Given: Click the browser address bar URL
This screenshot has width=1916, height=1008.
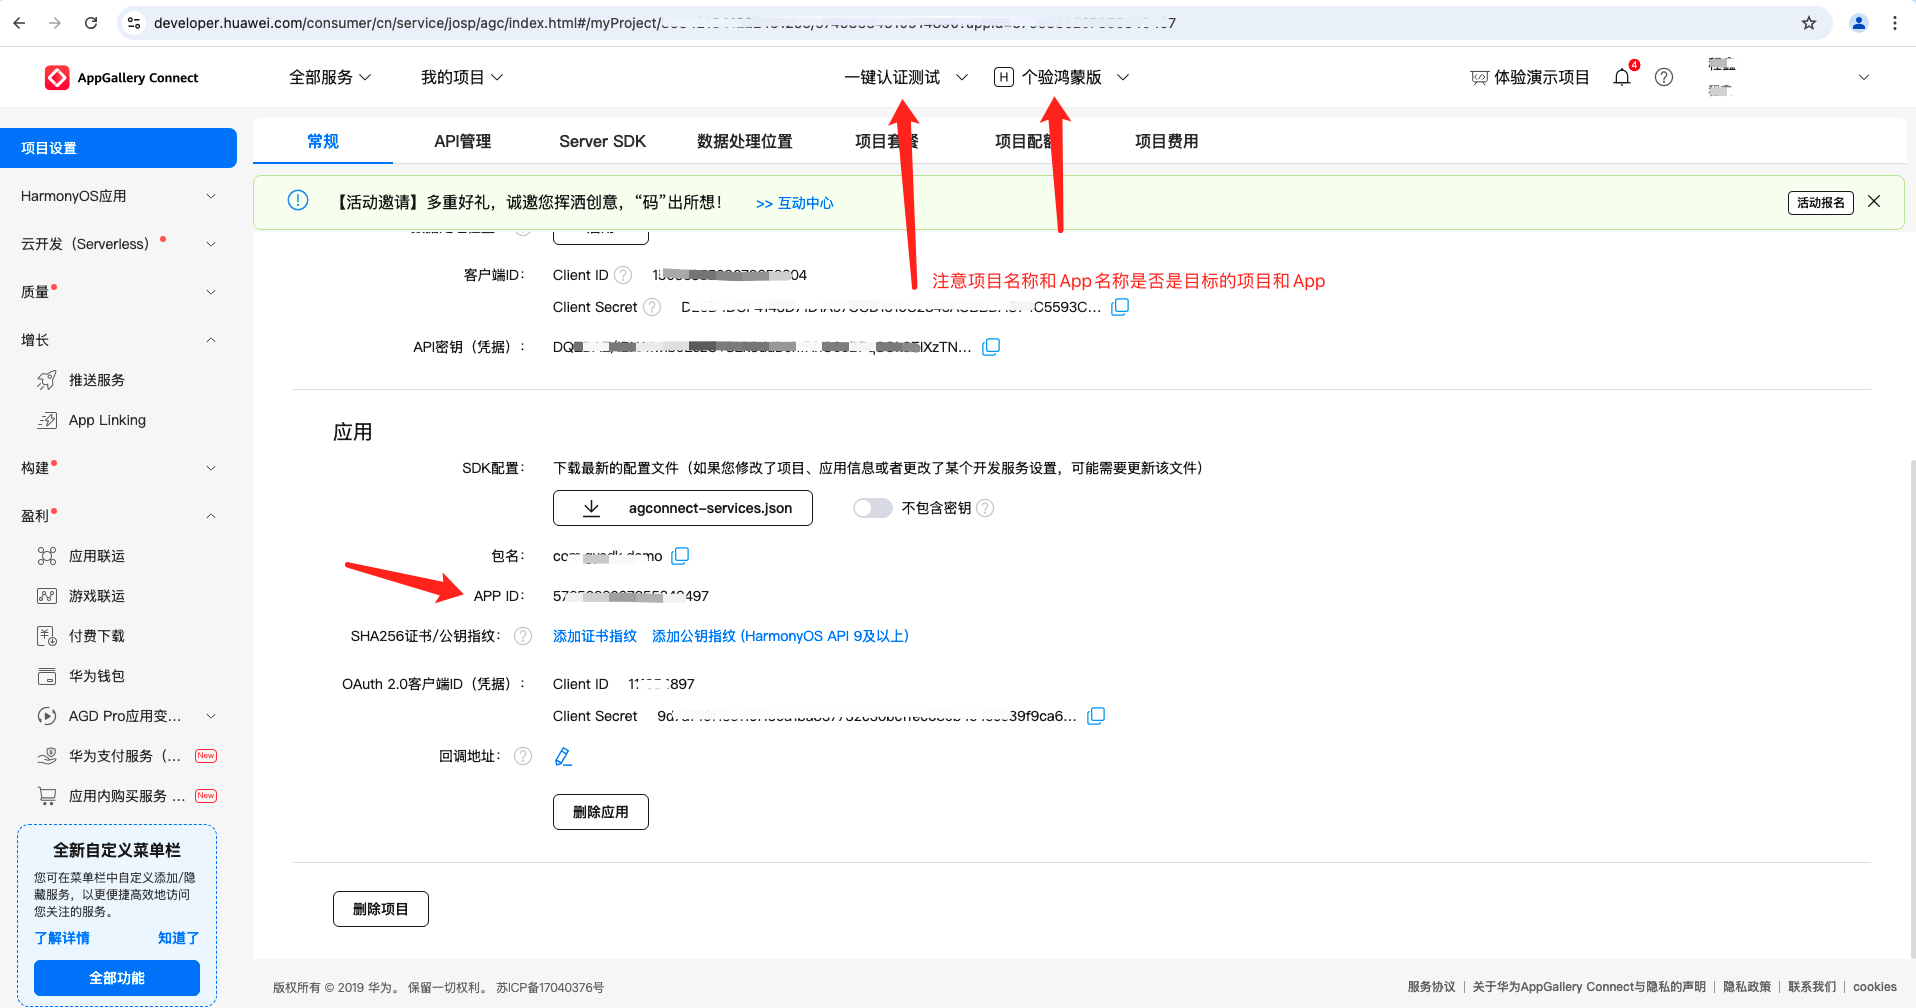Looking at the screenshot, I should coord(665,23).
